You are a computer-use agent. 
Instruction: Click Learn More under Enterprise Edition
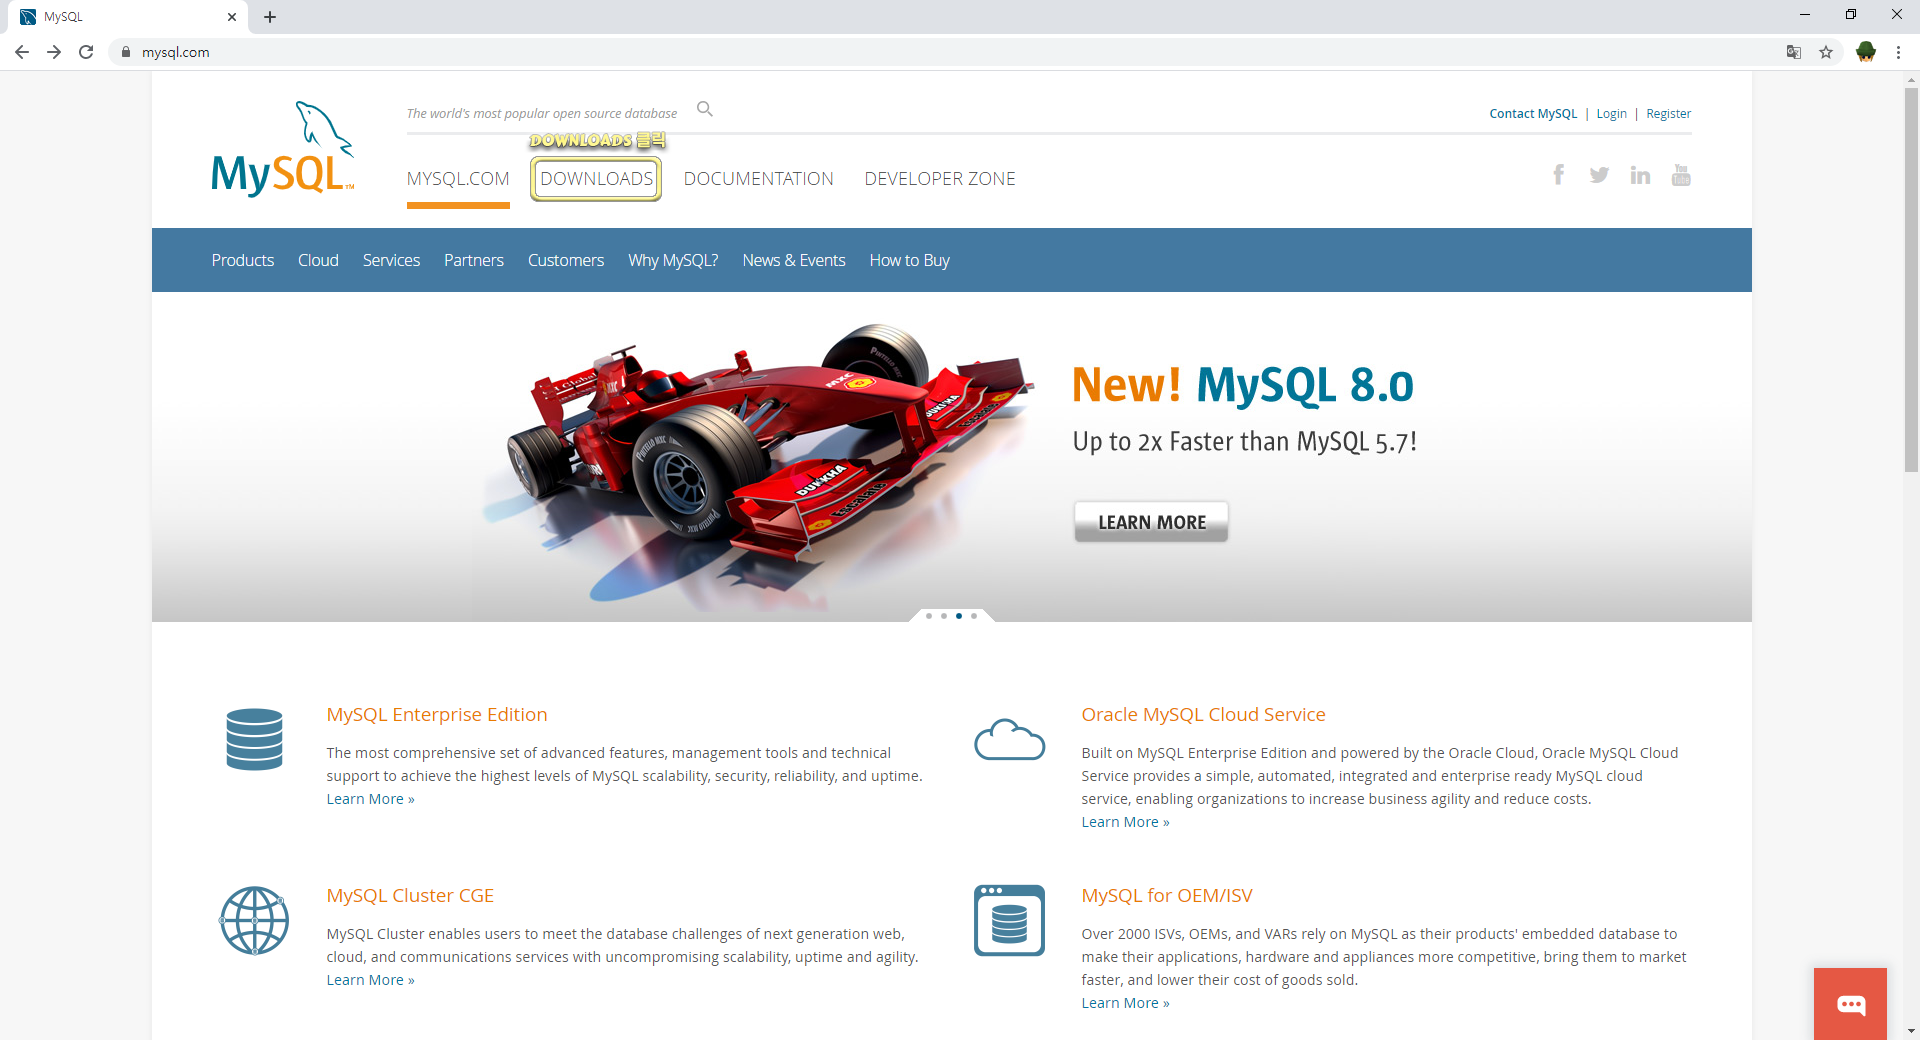tap(370, 799)
